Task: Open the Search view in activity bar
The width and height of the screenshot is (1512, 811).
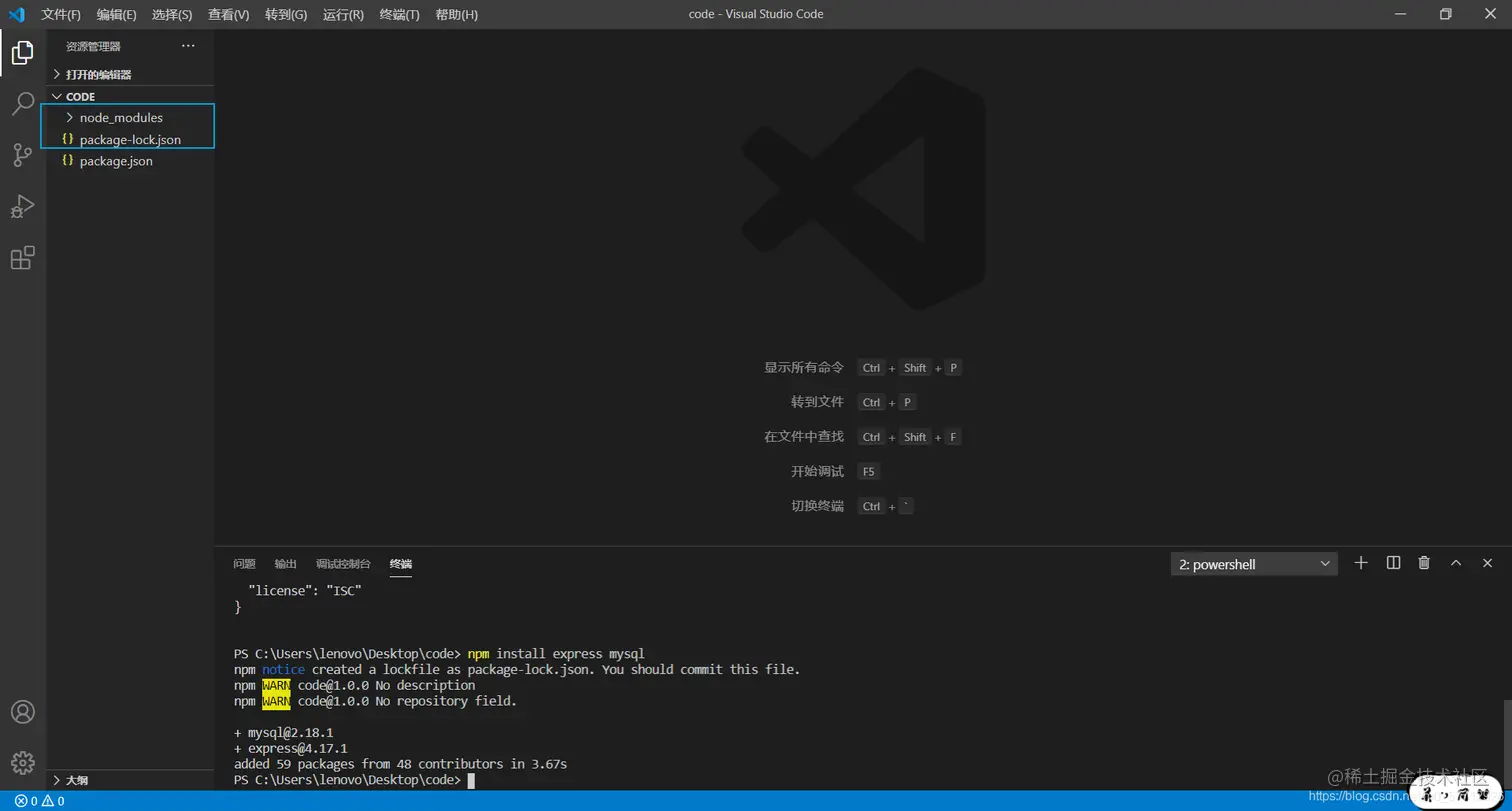Action: pos(22,103)
